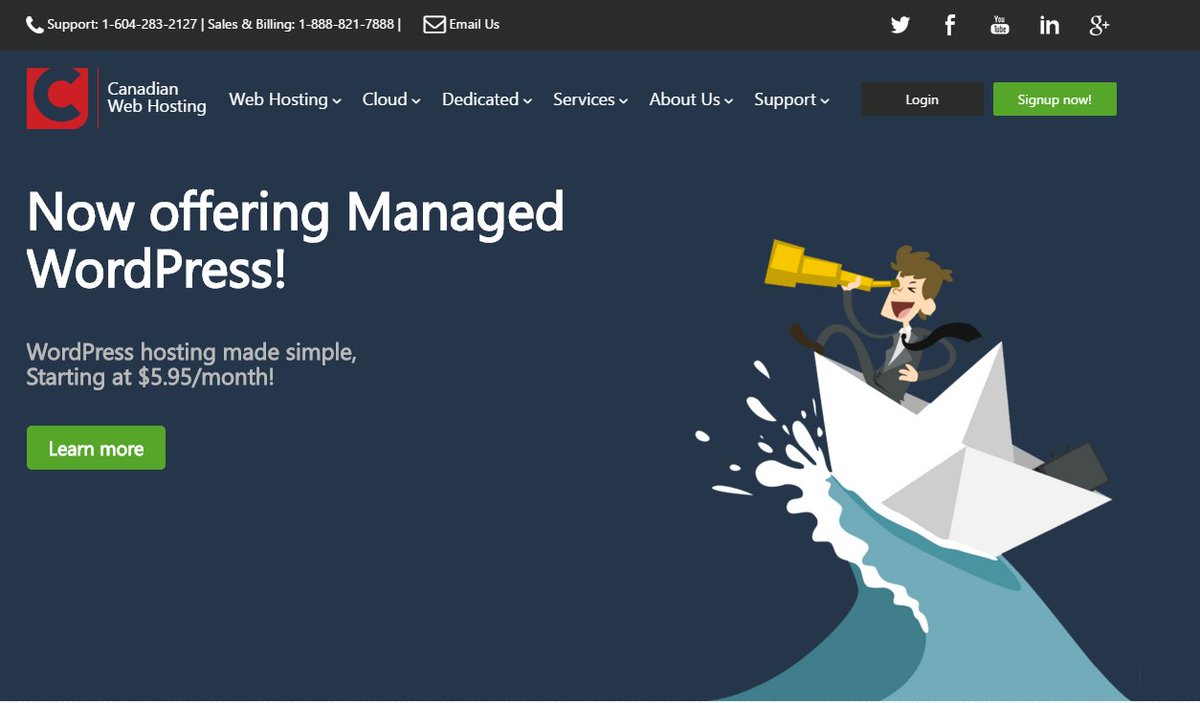Click the Email Us link
1200x703 pixels.
click(474, 24)
